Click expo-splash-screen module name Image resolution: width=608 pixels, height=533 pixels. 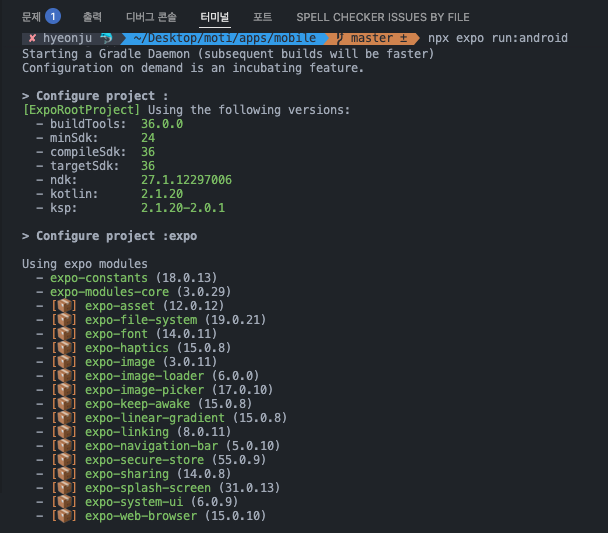coord(148,488)
